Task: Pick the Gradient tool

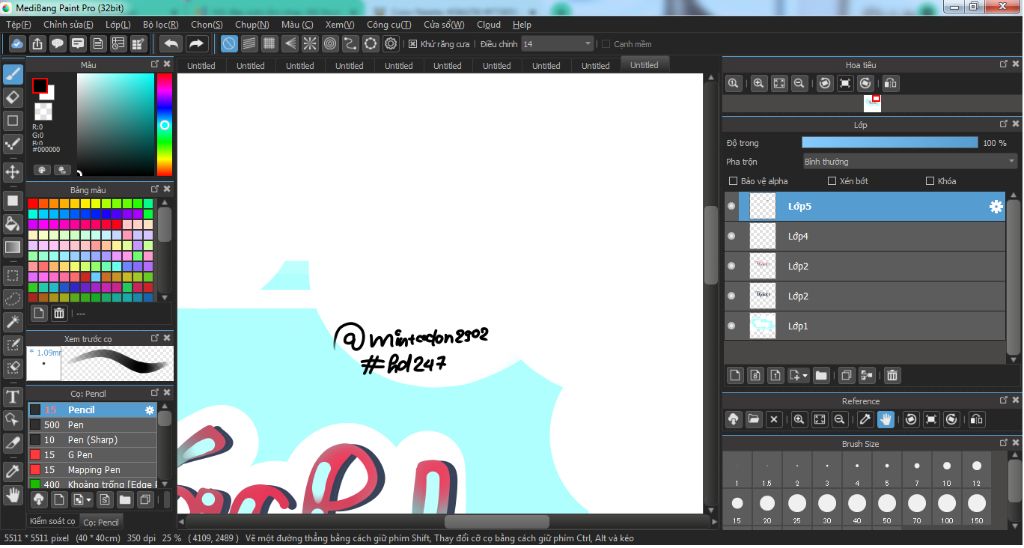Action: tap(12, 248)
